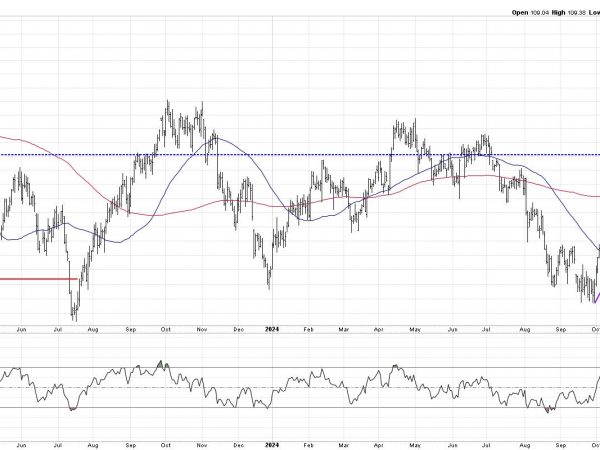Click the Open 109.04 value in header

(530, 13)
